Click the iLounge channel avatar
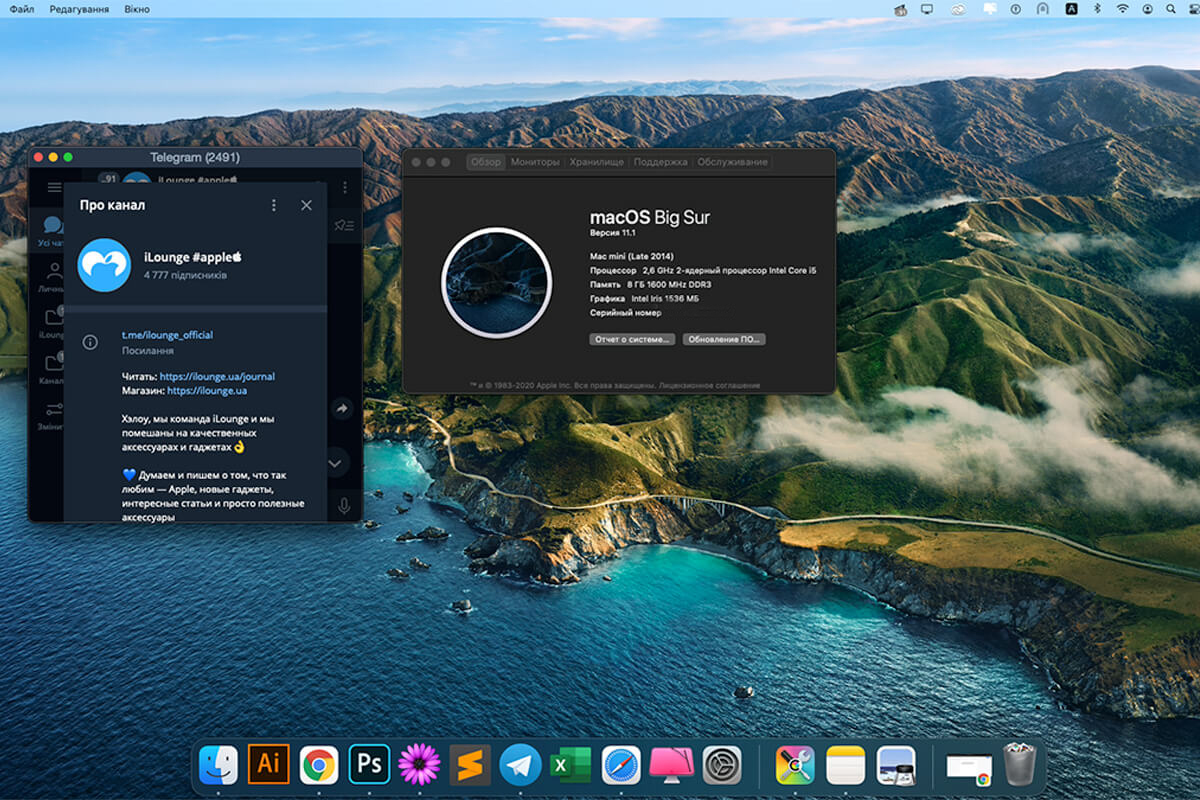 (104, 265)
